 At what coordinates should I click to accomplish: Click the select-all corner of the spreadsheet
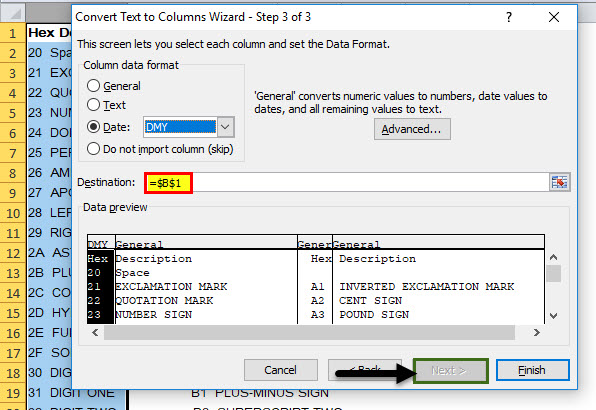pos(13,13)
